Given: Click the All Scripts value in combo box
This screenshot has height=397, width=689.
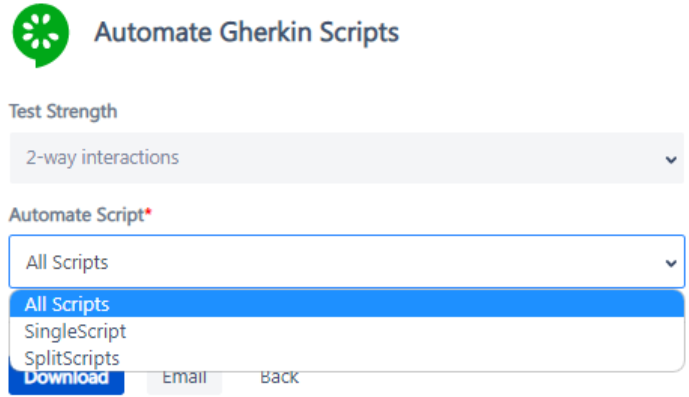Looking at the screenshot, I should coord(67,262).
